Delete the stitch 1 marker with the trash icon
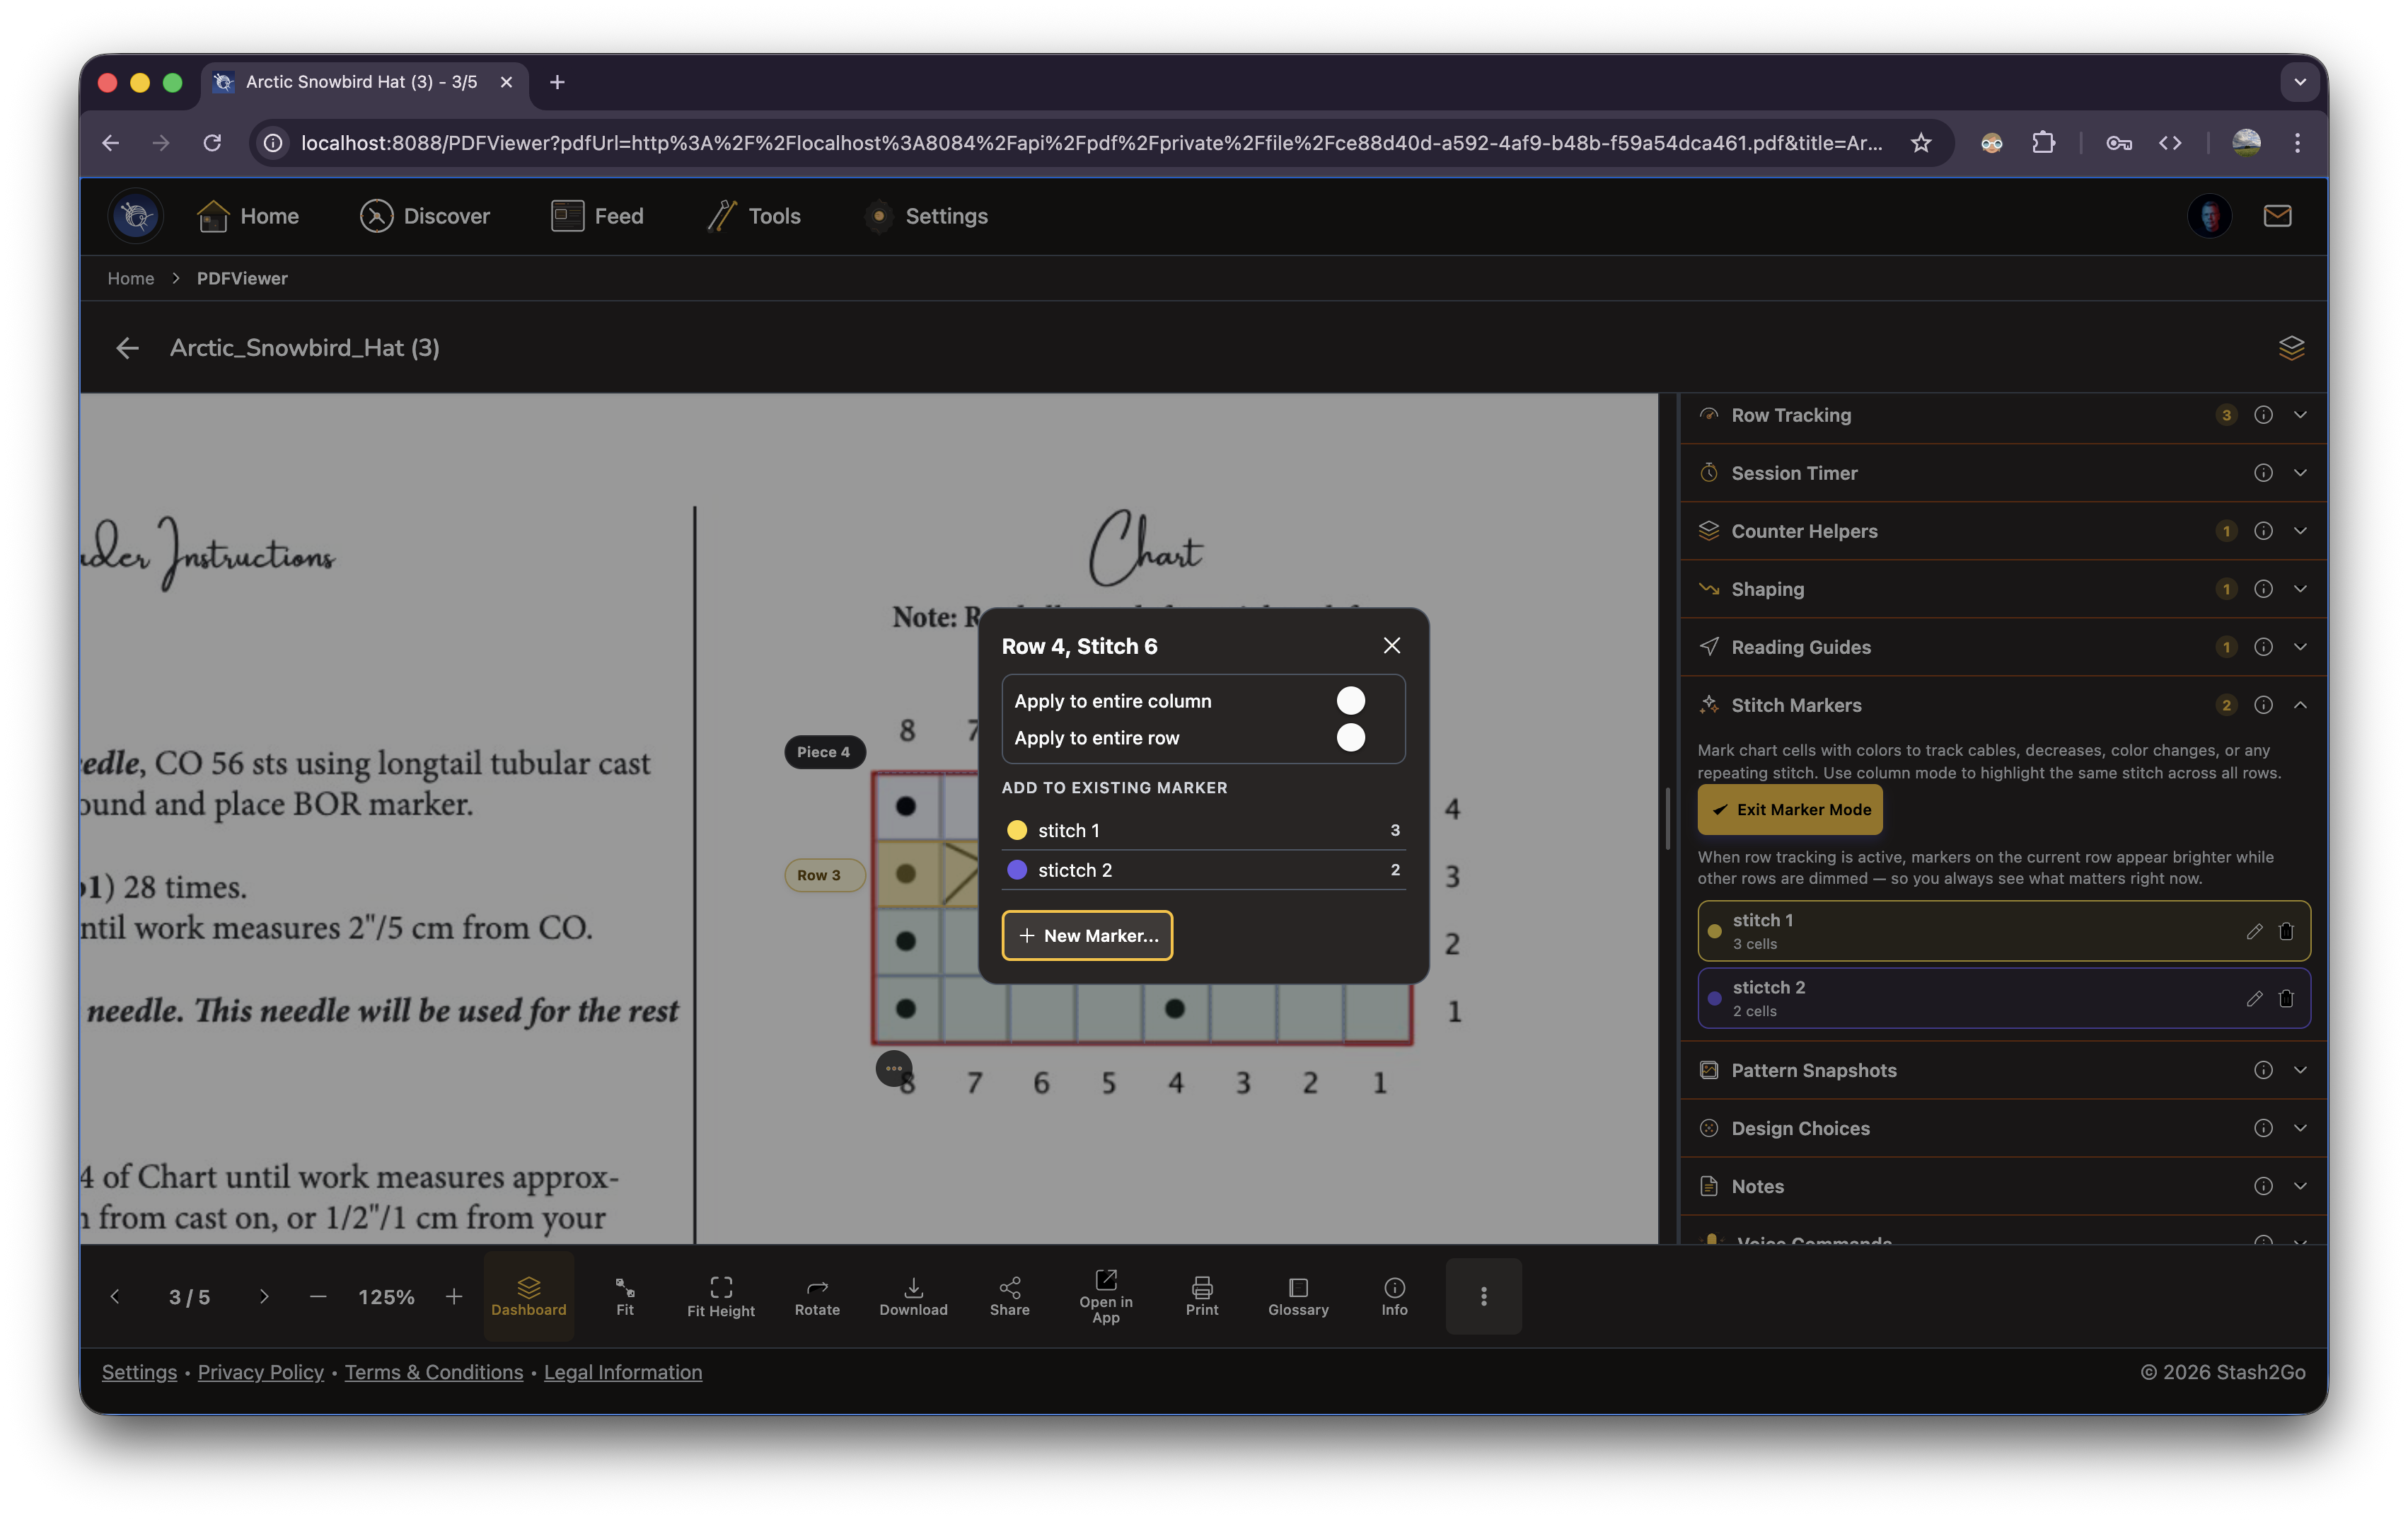This screenshot has width=2408, height=1520. click(x=2286, y=931)
